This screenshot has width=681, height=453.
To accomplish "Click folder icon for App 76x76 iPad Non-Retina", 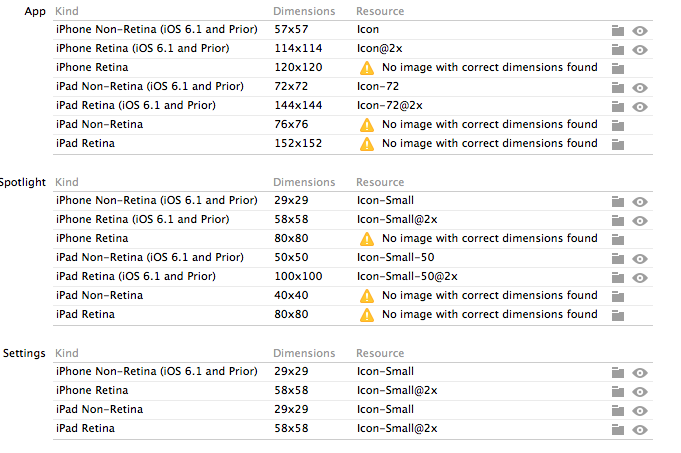I will (x=618, y=125).
